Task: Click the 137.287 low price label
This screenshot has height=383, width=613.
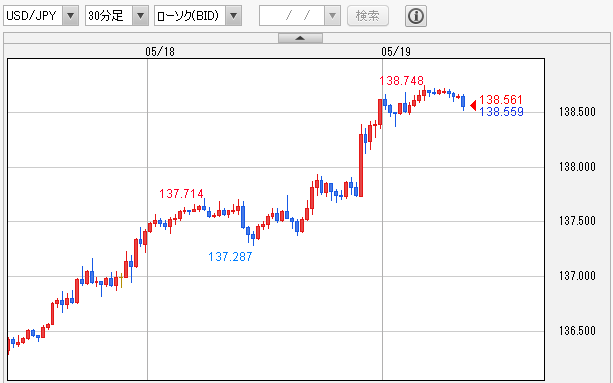Action: click(x=230, y=257)
